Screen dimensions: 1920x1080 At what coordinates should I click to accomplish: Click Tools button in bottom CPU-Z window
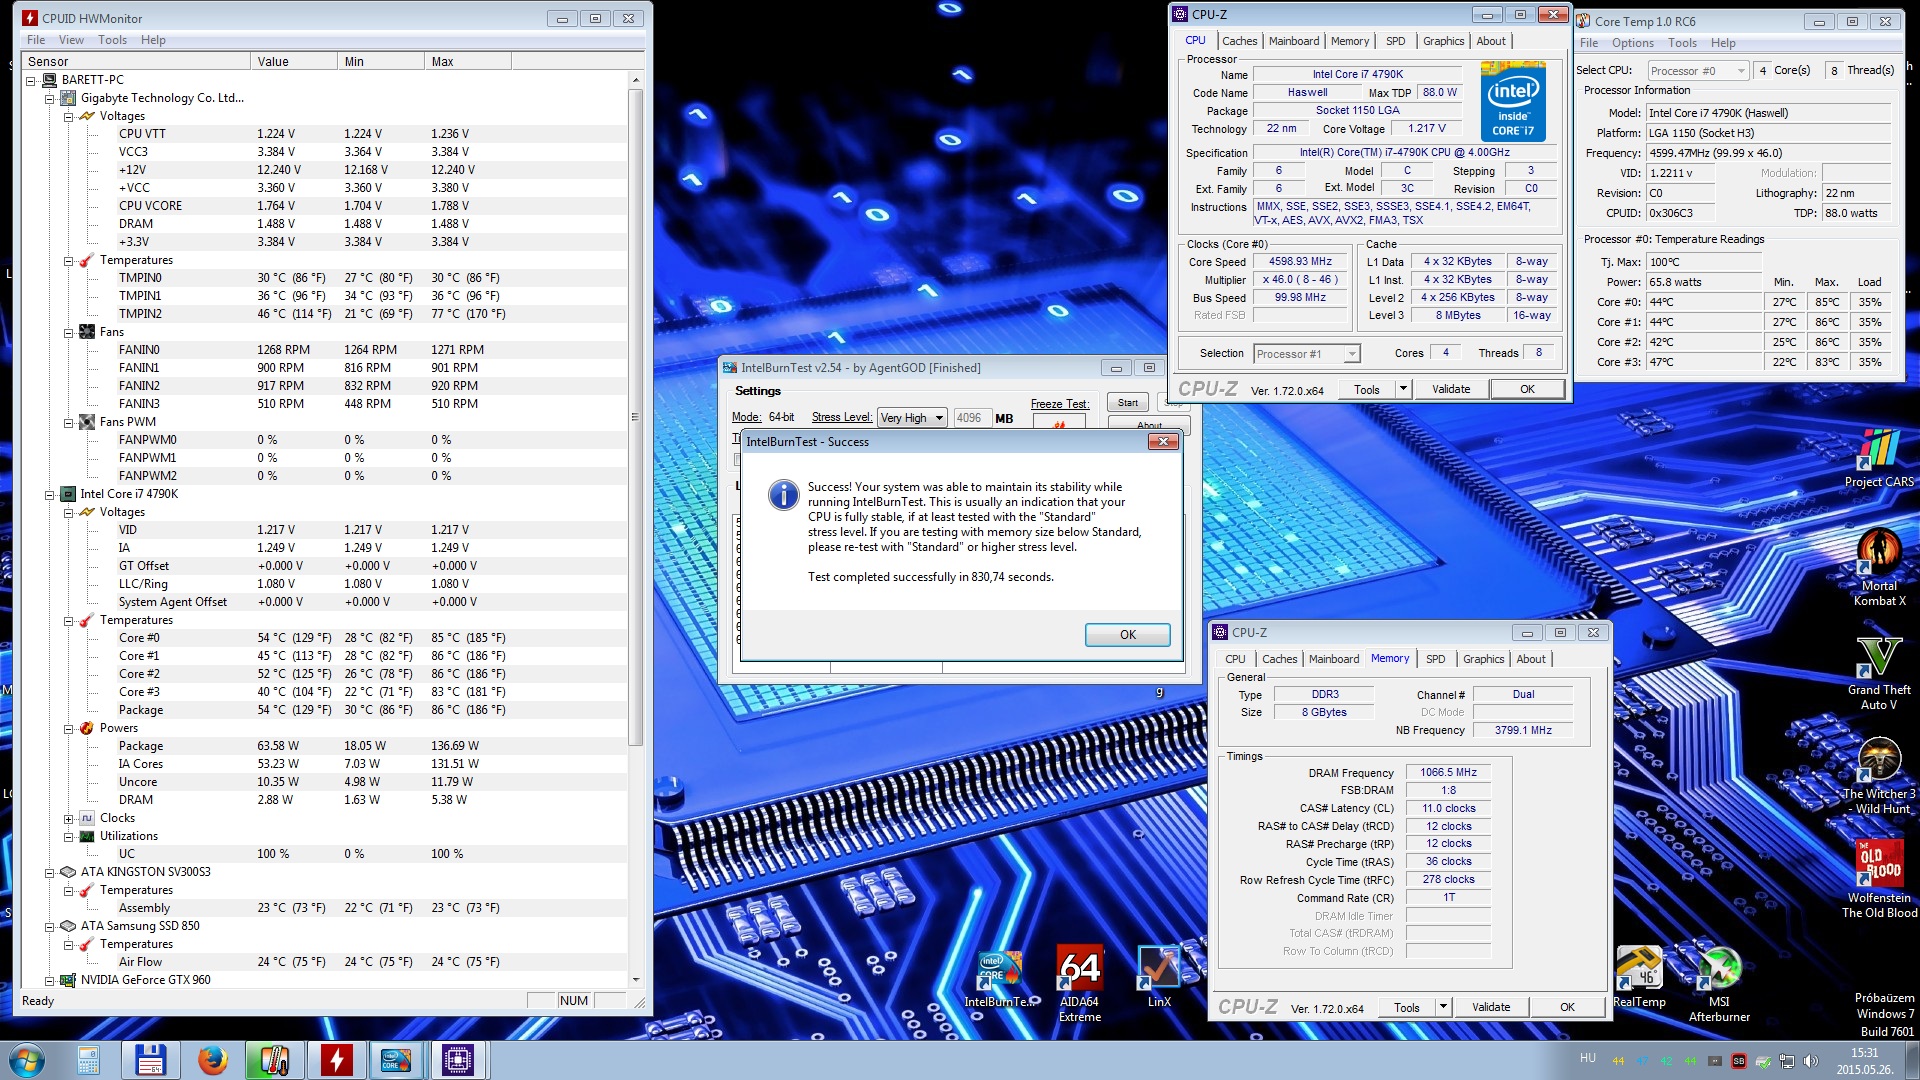click(x=1407, y=1007)
